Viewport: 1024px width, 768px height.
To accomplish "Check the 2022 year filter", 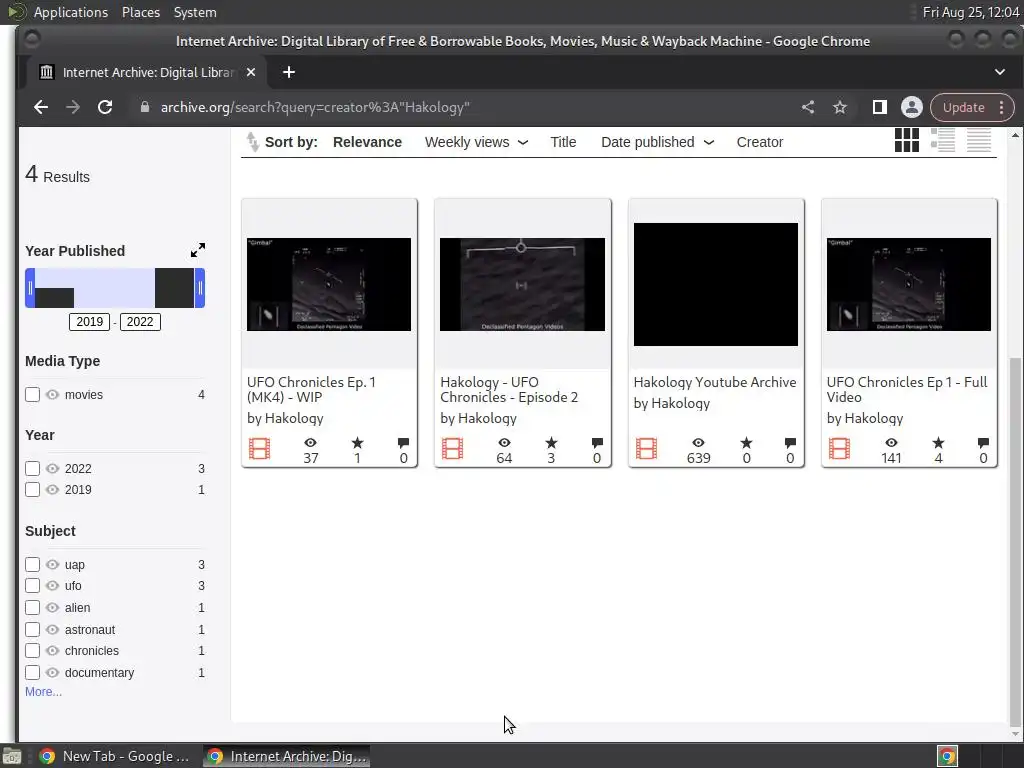I will click(32, 468).
